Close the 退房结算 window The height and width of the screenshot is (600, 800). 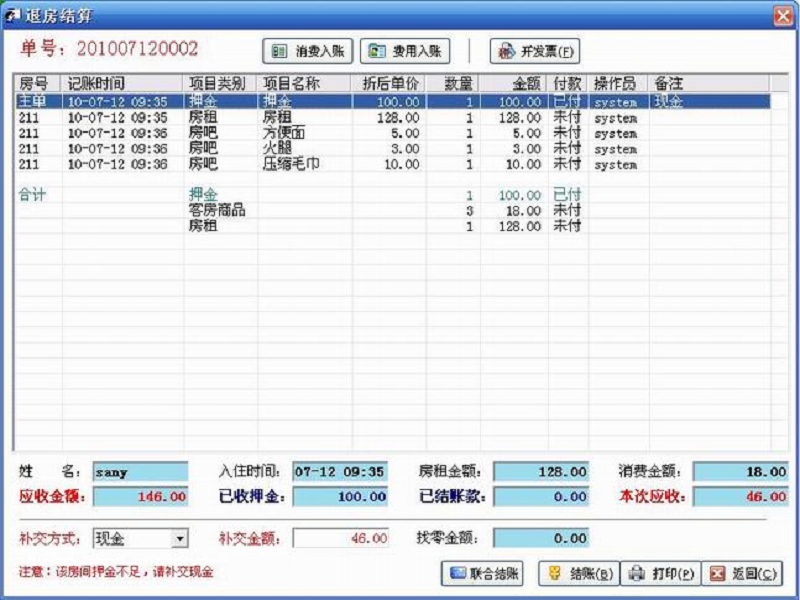pos(782,15)
